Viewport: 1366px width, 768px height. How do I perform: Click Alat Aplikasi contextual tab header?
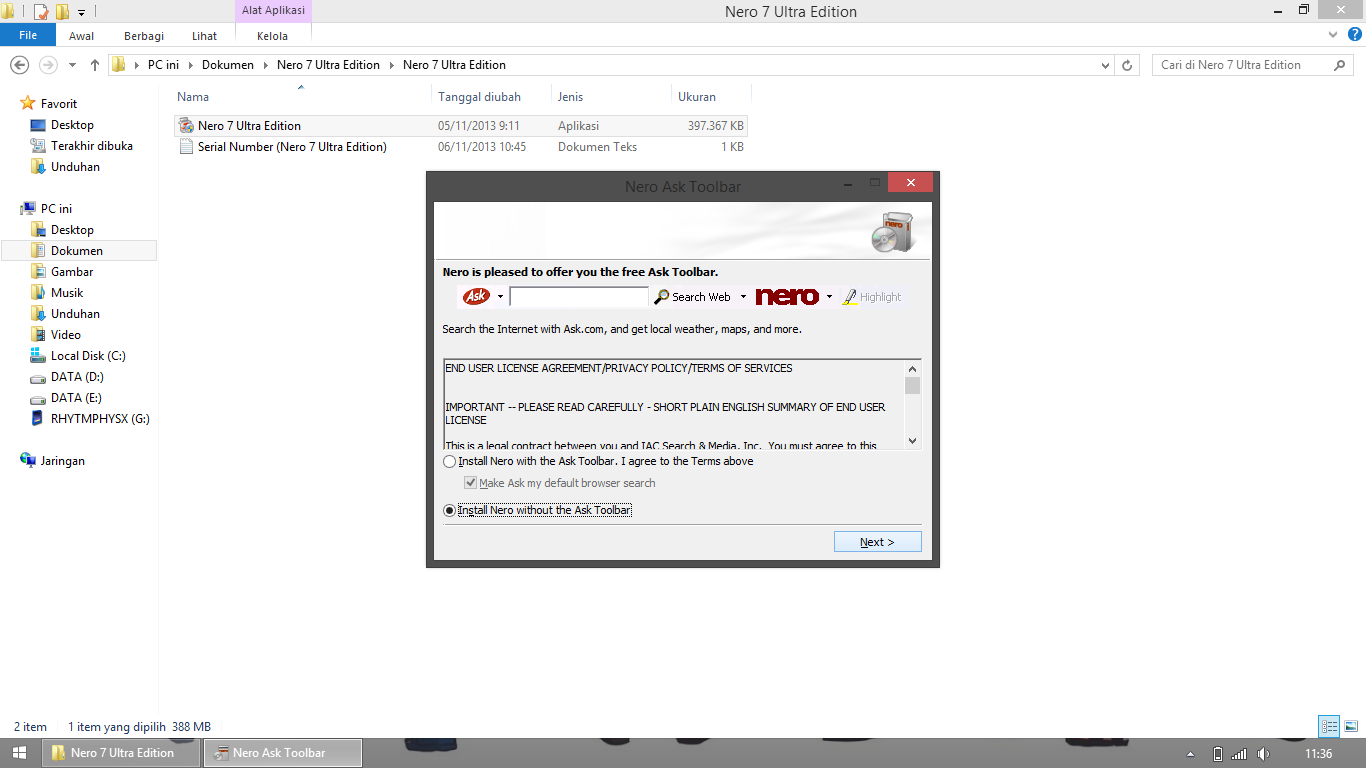(x=273, y=11)
